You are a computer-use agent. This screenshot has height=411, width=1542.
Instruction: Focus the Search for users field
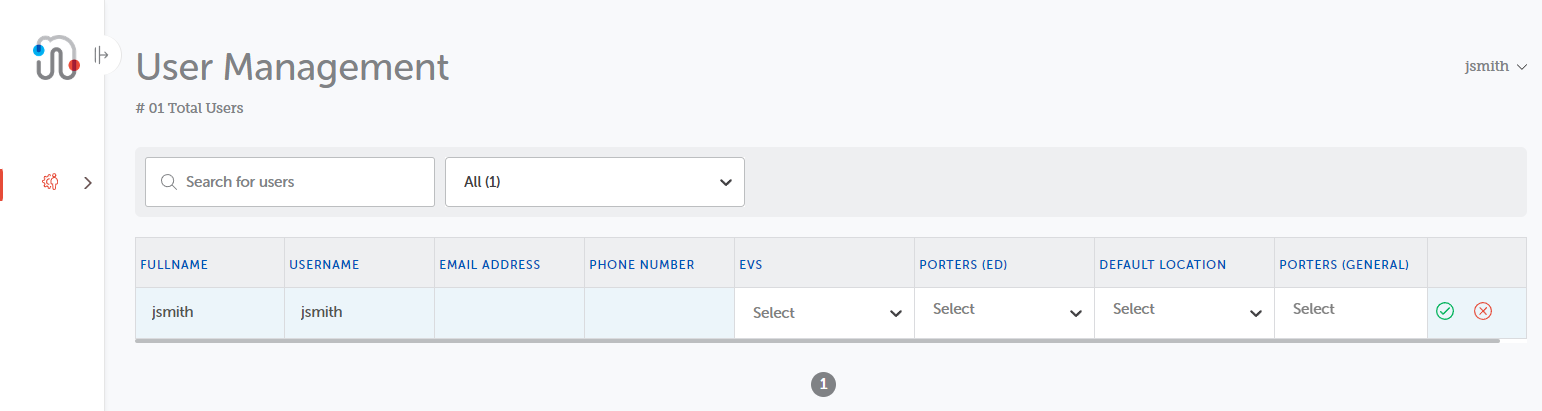[290, 182]
